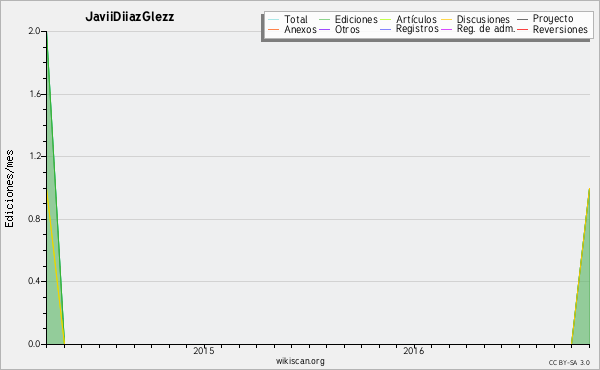Viewport: 600px width, 370px height.
Task: Click the Reversiones legend label
Action: (x=560, y=29)
